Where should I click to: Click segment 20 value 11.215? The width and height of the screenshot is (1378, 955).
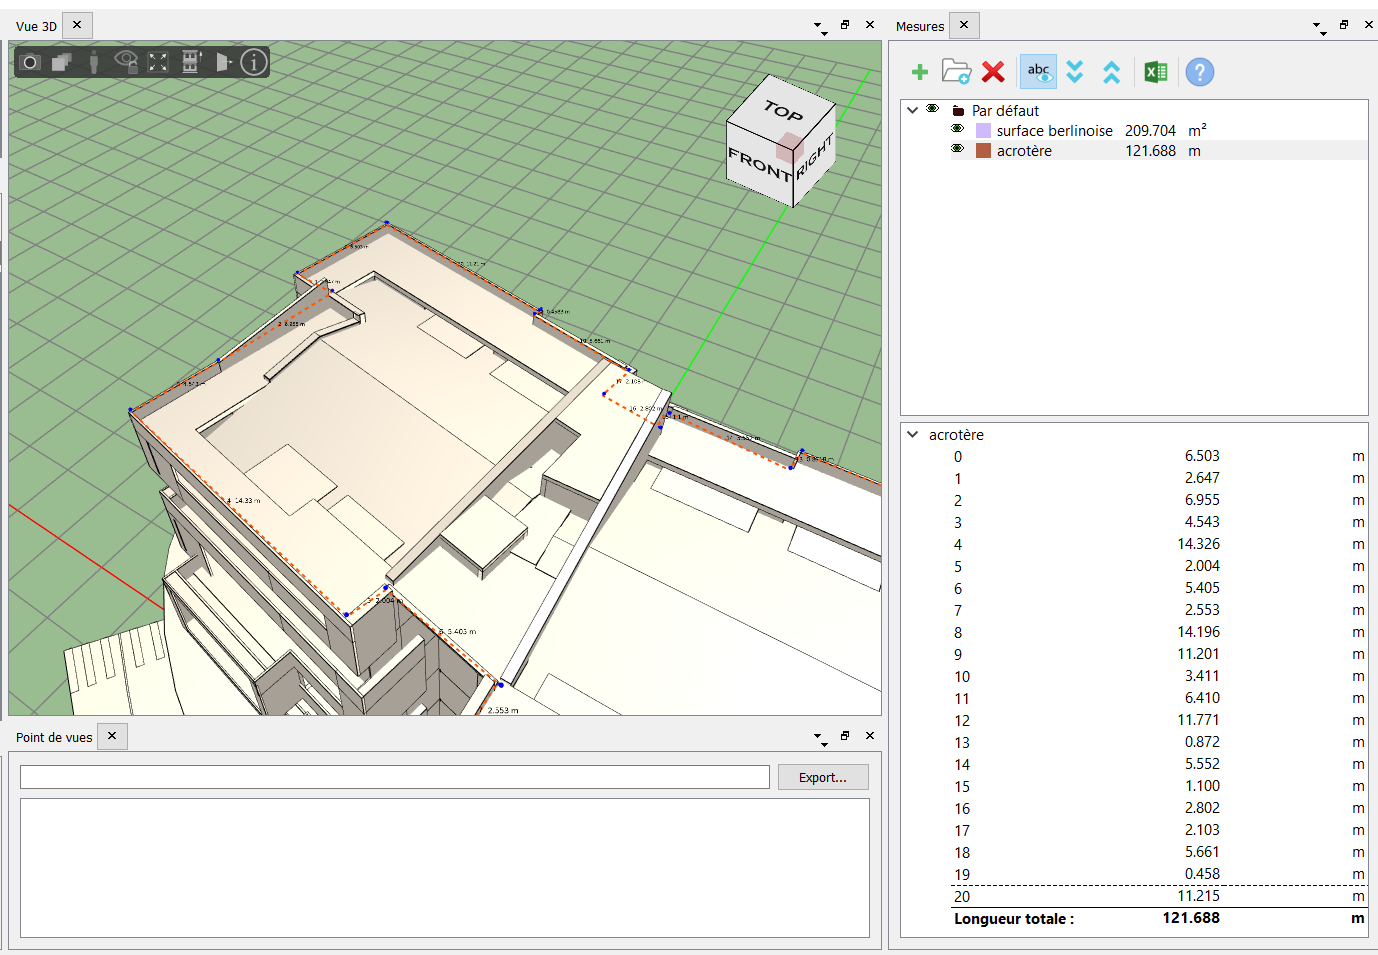tap(1198, 896)
